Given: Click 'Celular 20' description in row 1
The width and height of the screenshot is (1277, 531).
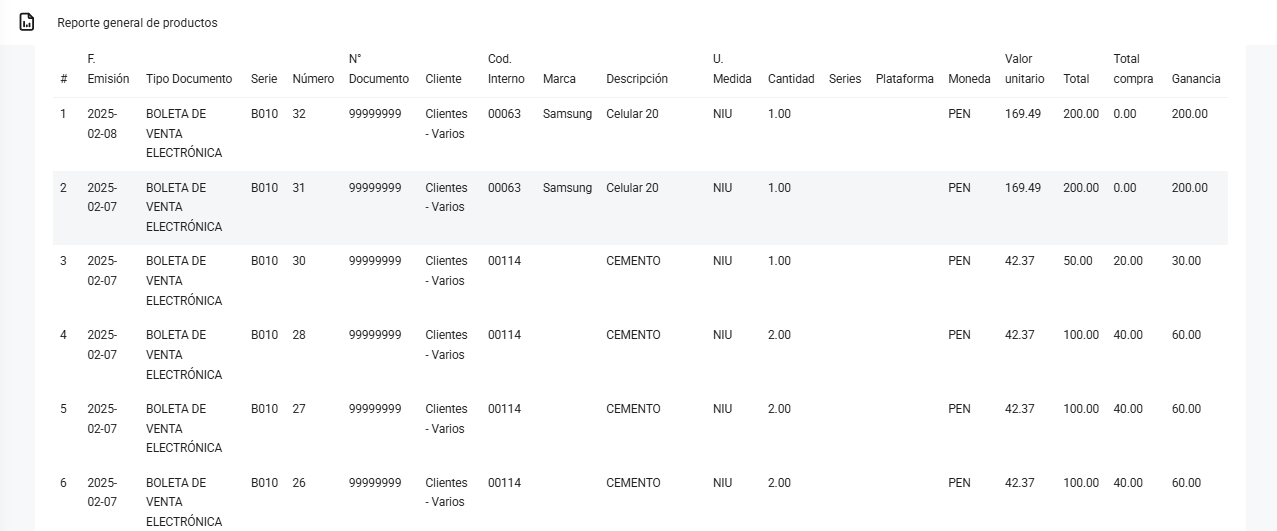Looking at the screenshot, I should pyautogui.click(x=632, y=114).
